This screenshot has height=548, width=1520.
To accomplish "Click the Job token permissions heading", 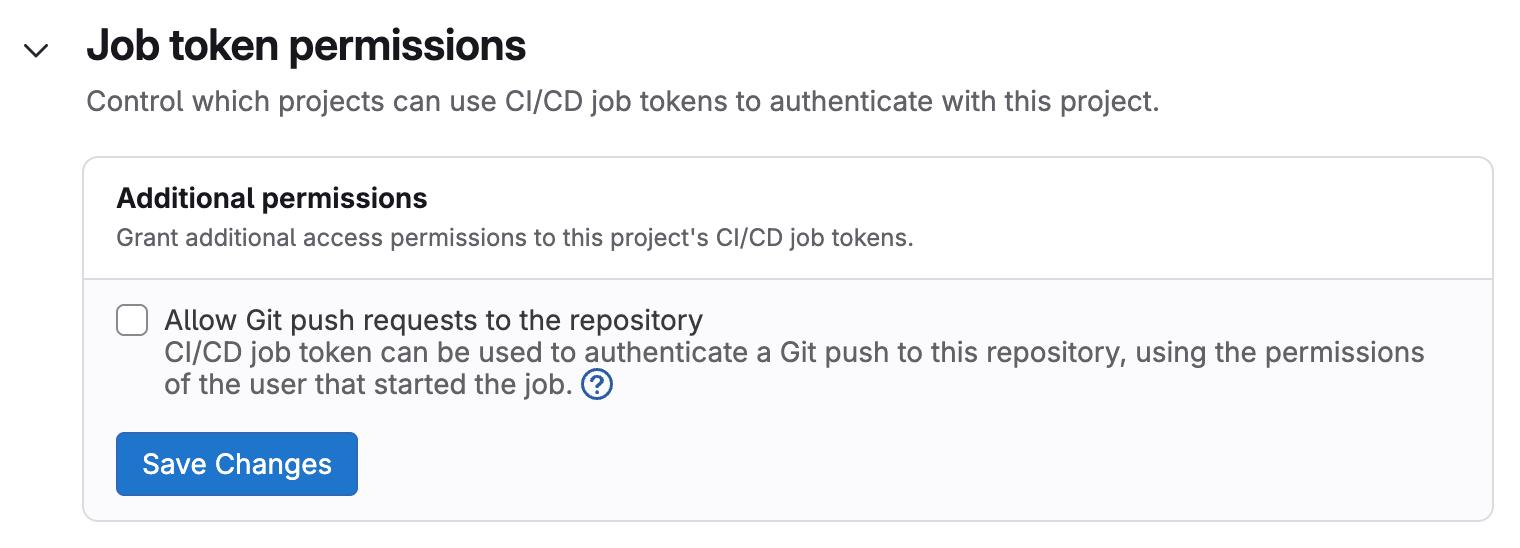I will tap(306, 47).
